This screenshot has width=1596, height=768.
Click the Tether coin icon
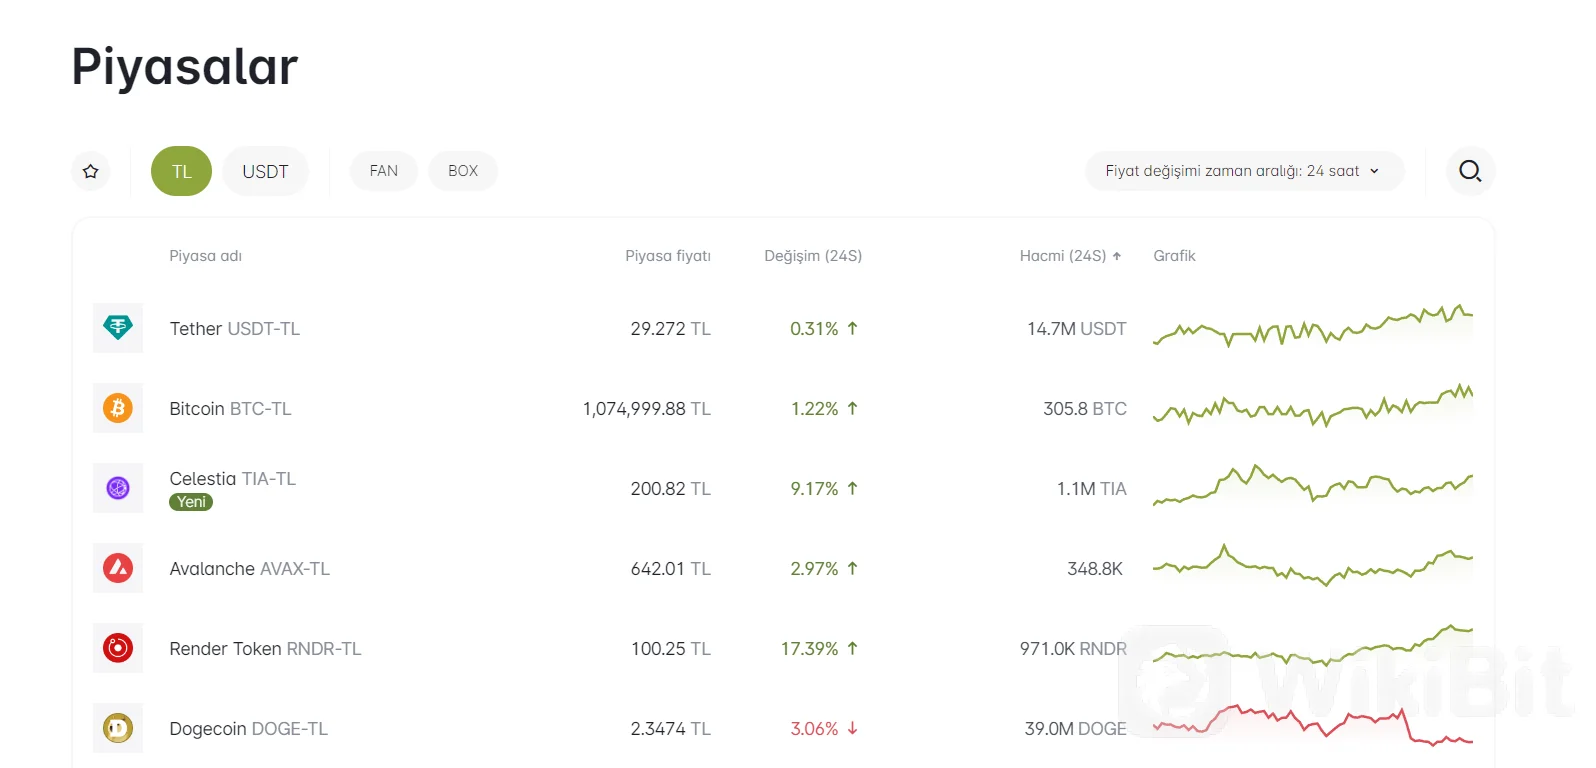[118, 328]
